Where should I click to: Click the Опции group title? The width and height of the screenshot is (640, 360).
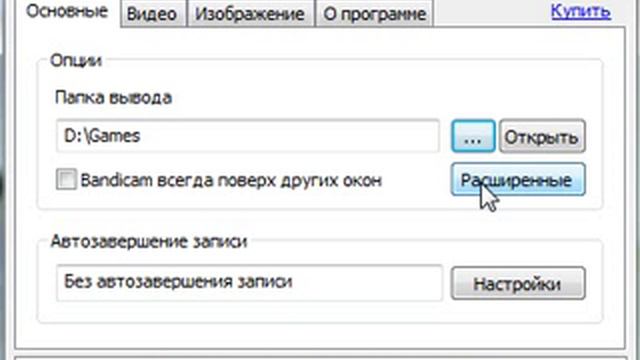76,61
